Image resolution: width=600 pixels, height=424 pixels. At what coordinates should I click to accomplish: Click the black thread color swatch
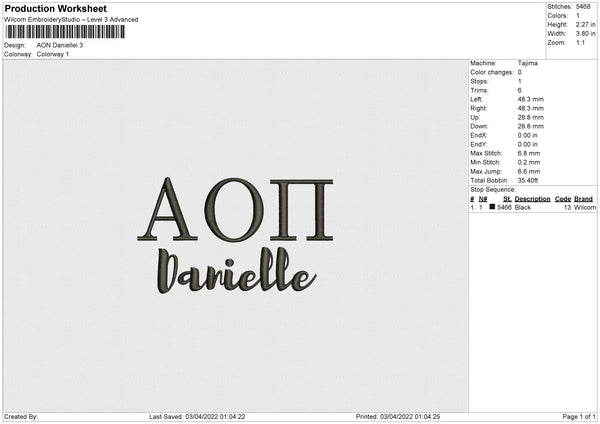click(492, 207)
